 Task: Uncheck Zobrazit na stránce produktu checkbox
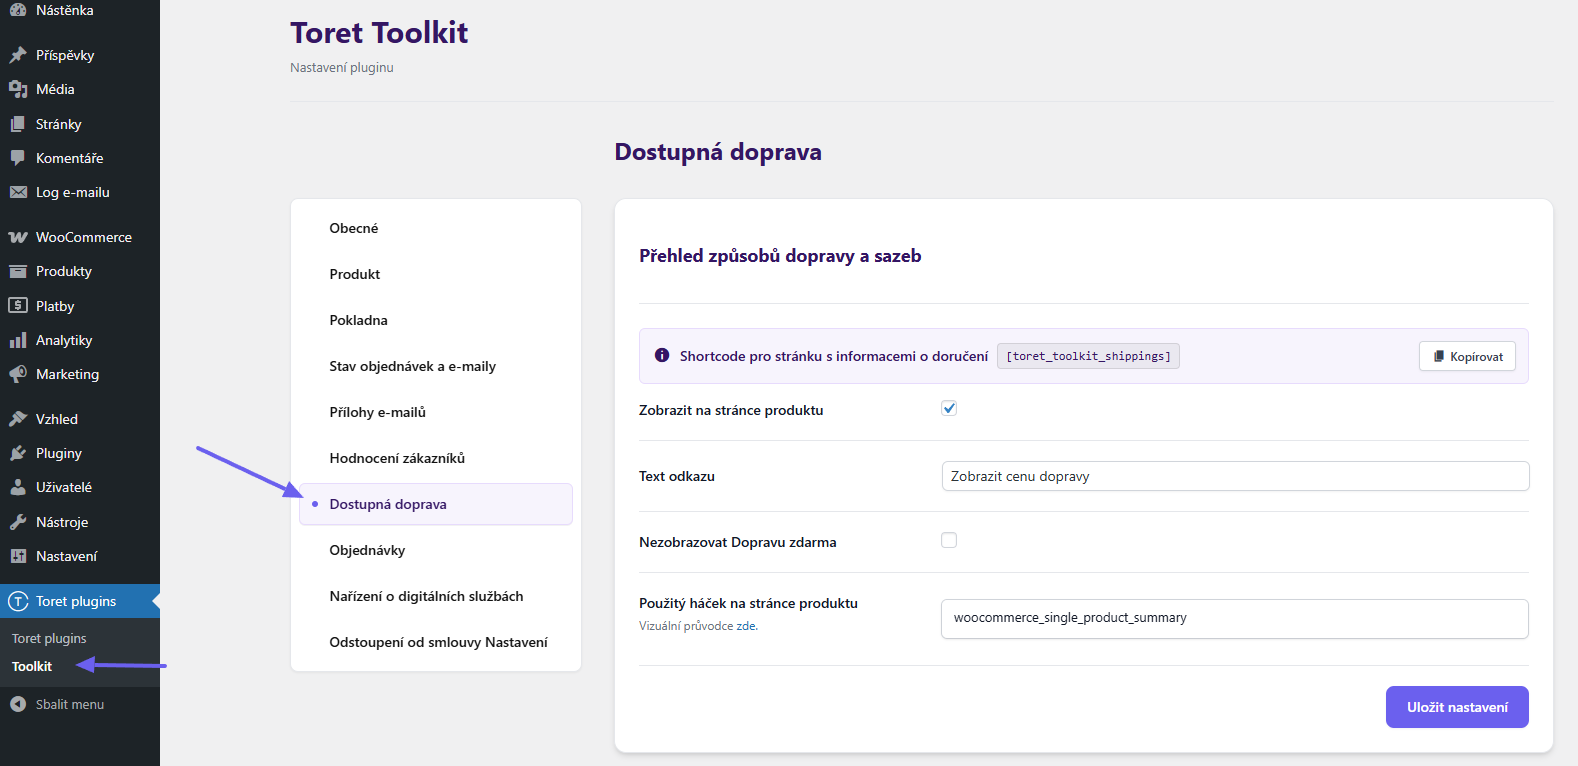949,408
